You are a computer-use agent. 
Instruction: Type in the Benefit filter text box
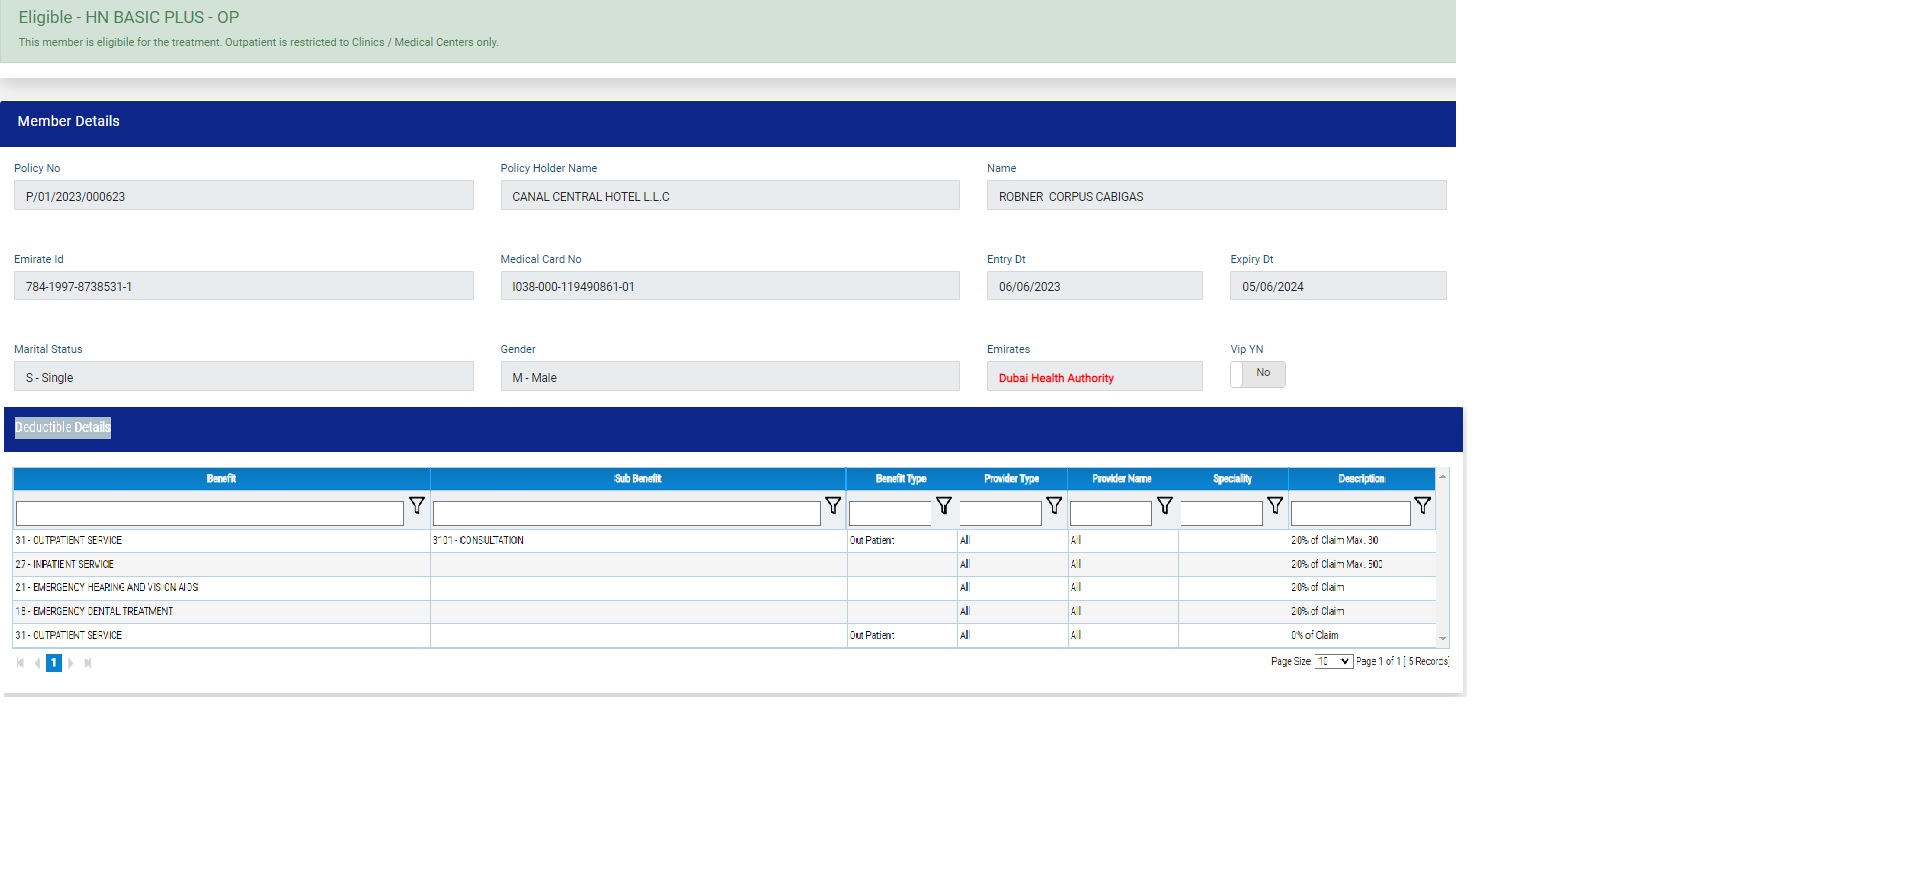(210, 514)
